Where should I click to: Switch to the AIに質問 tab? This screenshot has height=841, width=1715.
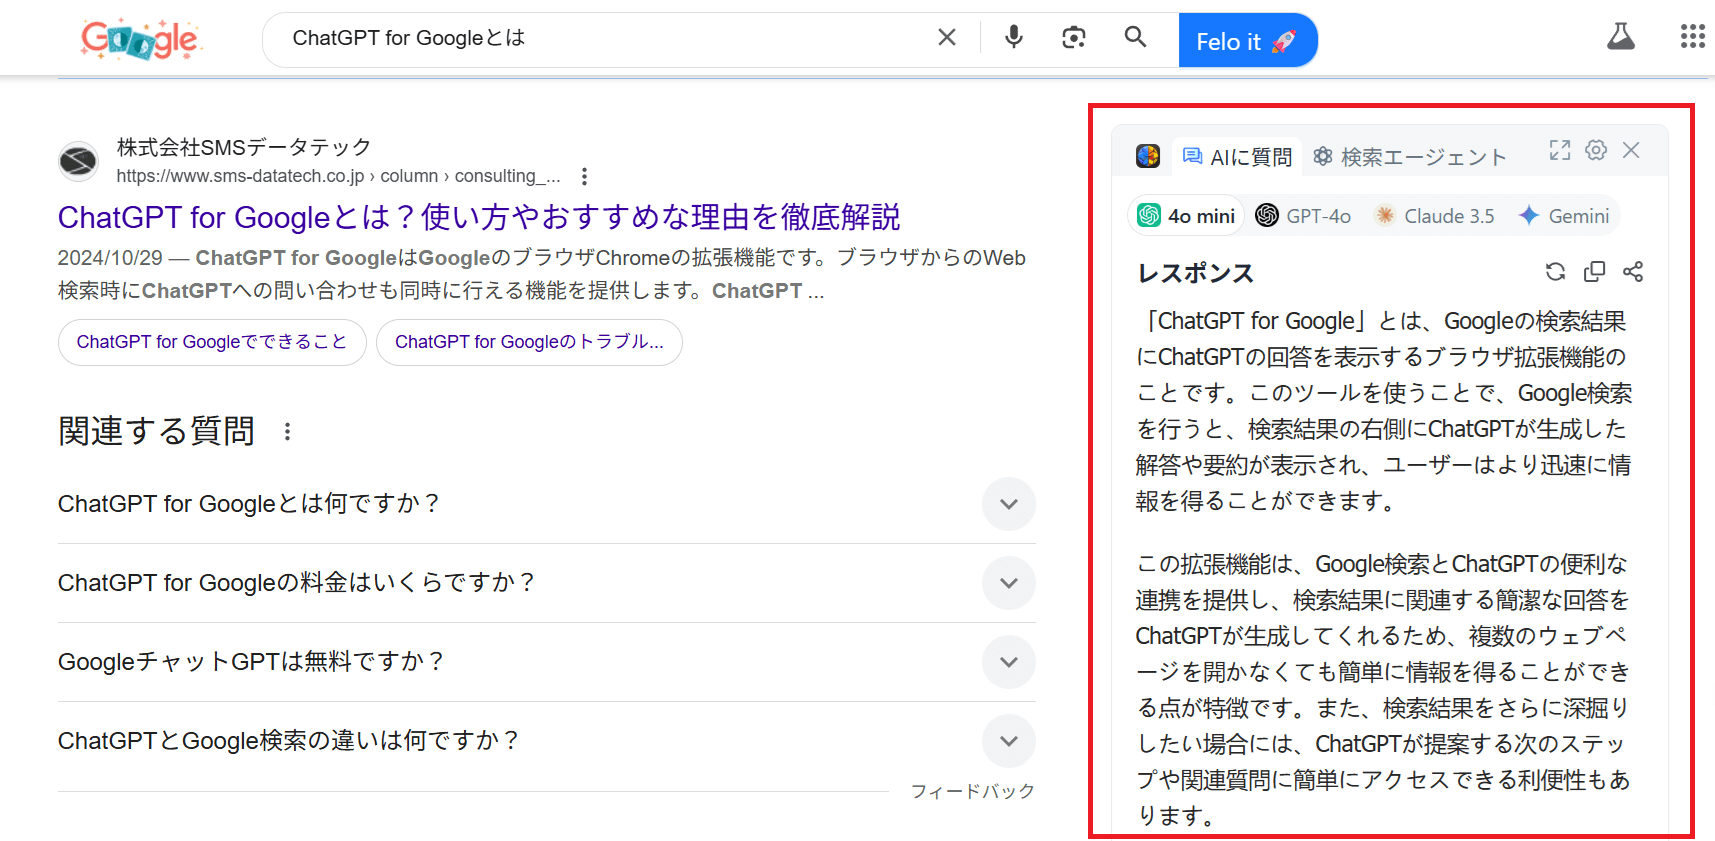click(1237, 157)
